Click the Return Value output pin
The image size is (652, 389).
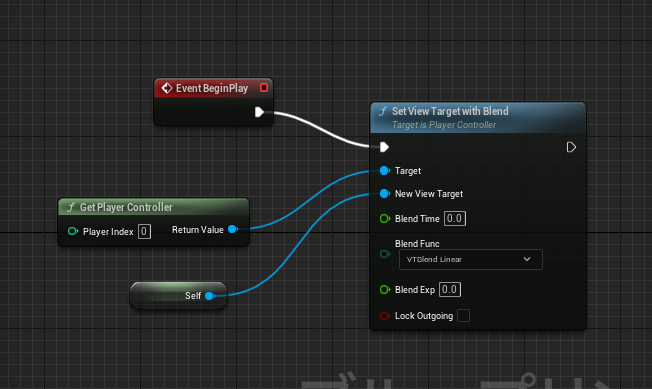click(x=233, y=229)
